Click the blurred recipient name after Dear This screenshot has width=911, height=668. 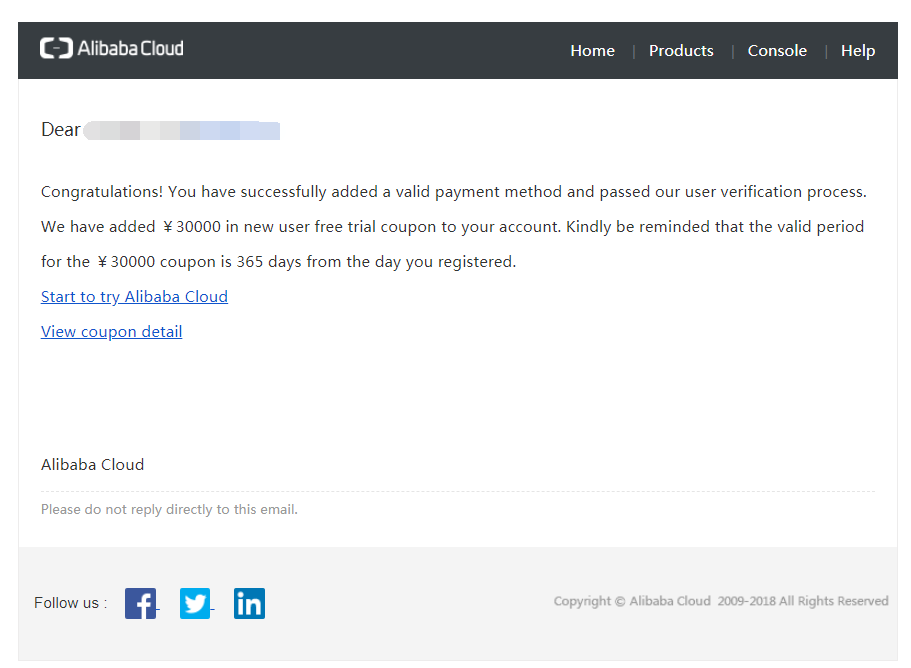181,130
